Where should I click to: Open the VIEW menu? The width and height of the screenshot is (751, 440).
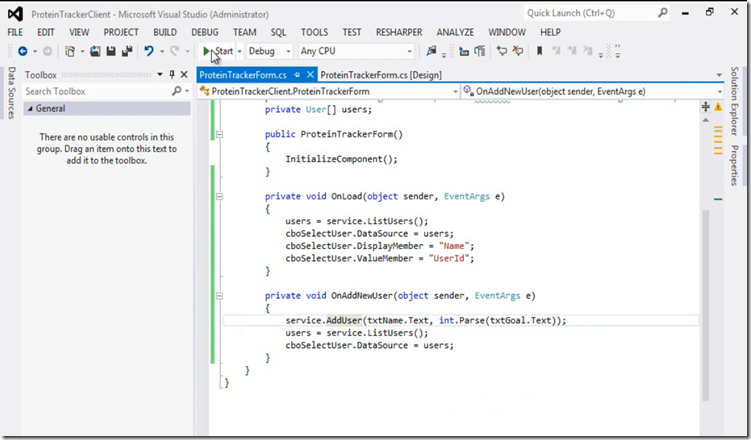79,32
